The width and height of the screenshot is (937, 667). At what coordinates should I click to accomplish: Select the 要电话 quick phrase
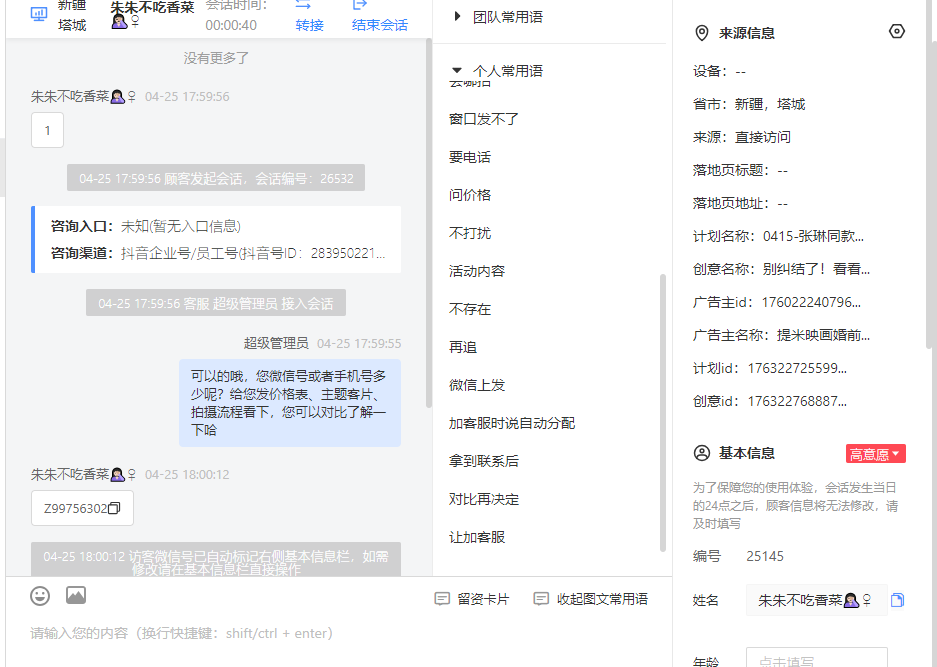470,157
